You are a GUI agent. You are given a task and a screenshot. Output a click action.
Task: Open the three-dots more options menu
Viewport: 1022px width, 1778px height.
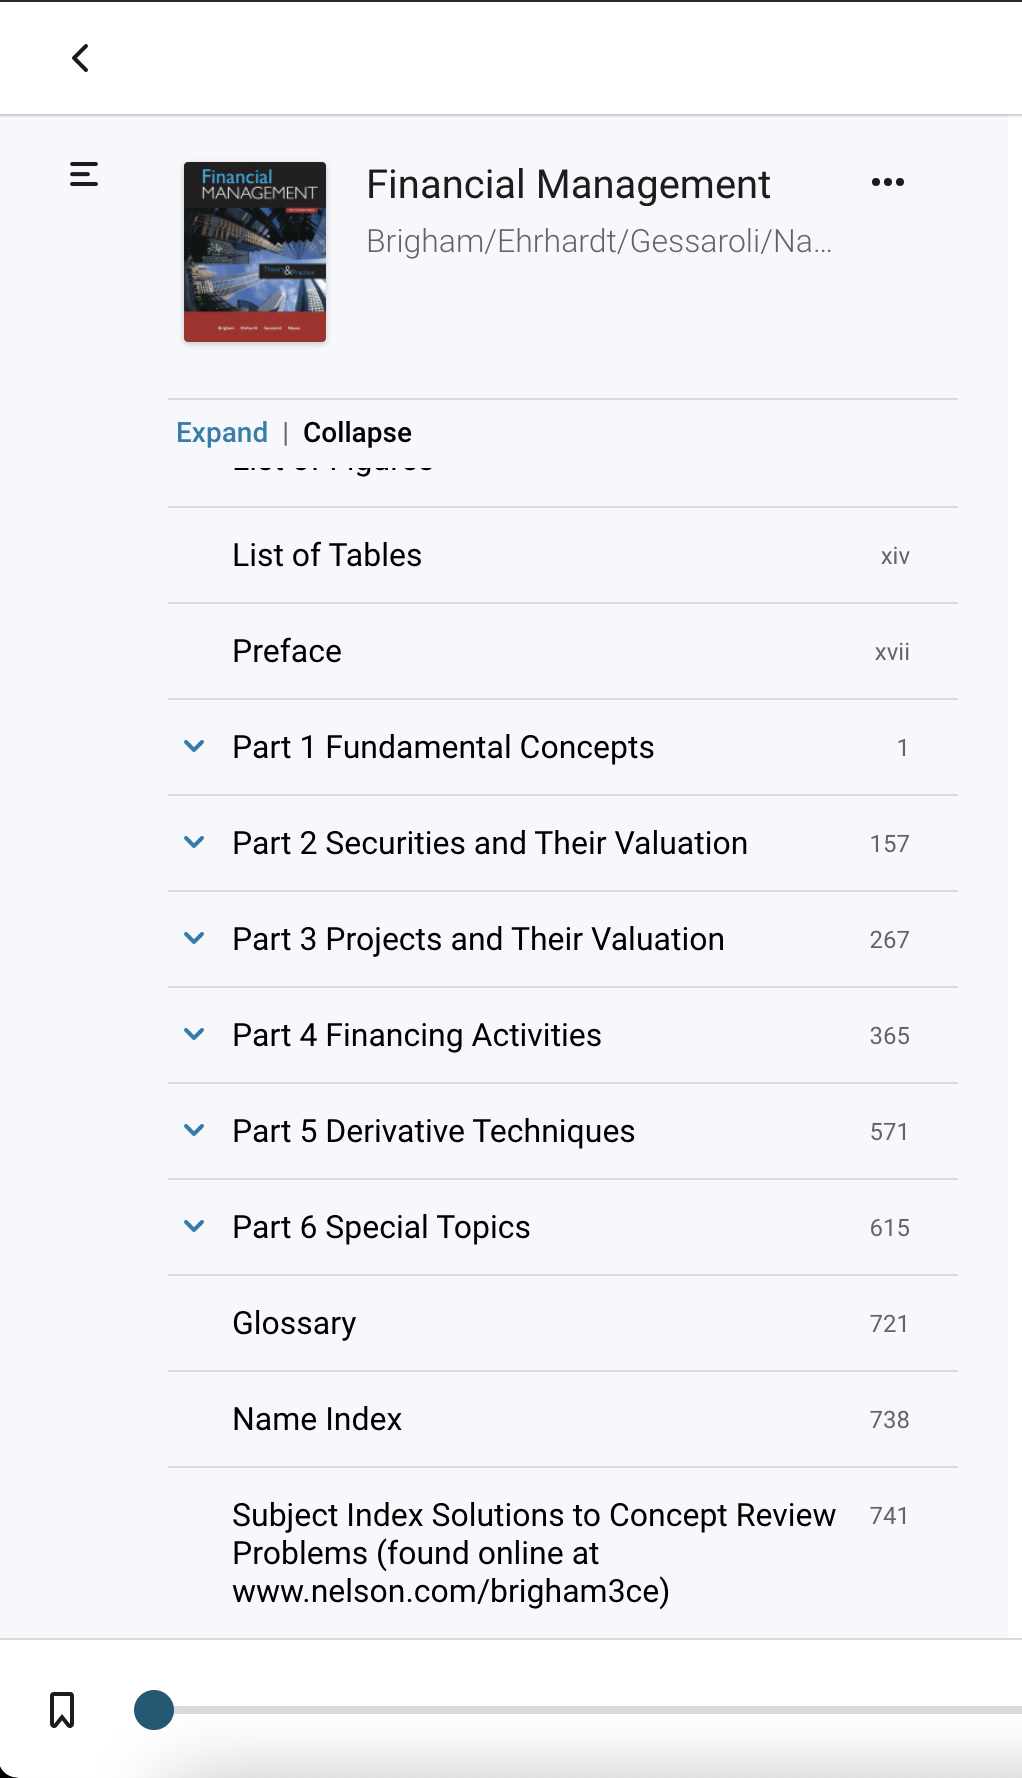tap(888, 182)
